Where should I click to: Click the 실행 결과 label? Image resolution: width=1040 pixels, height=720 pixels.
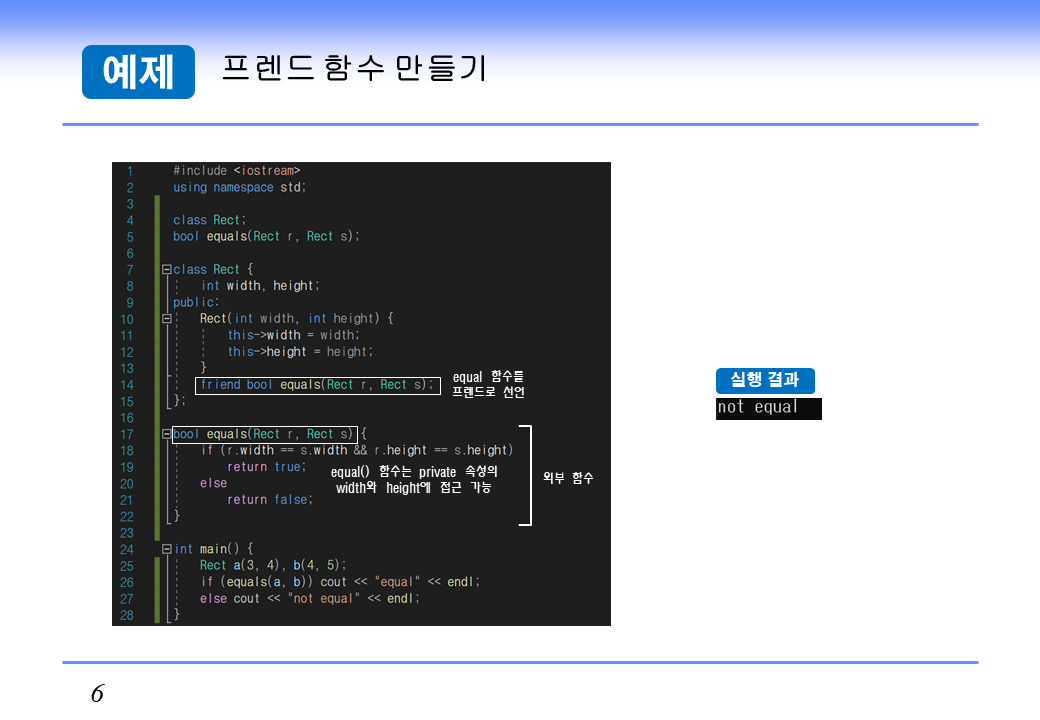[765, 381]
